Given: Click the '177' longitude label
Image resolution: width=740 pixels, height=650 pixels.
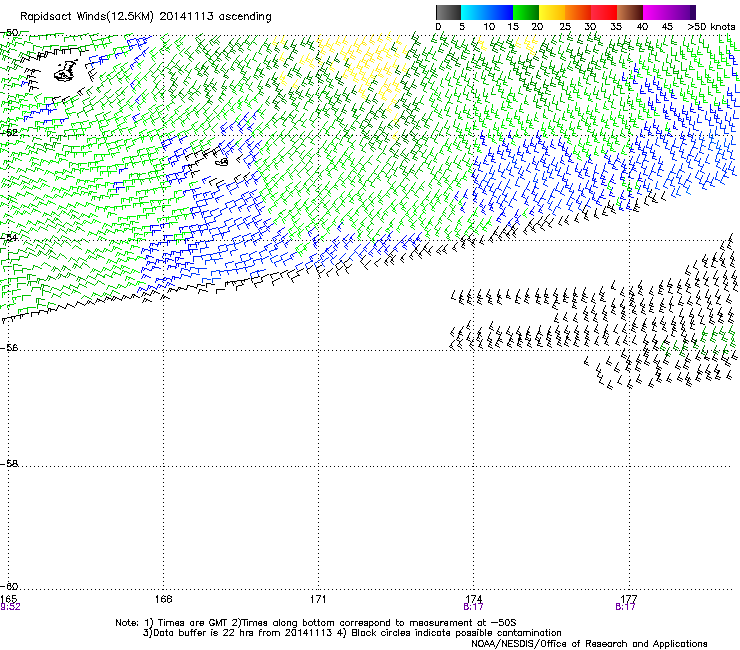Looking at the screenshot, I should point(629,599).
